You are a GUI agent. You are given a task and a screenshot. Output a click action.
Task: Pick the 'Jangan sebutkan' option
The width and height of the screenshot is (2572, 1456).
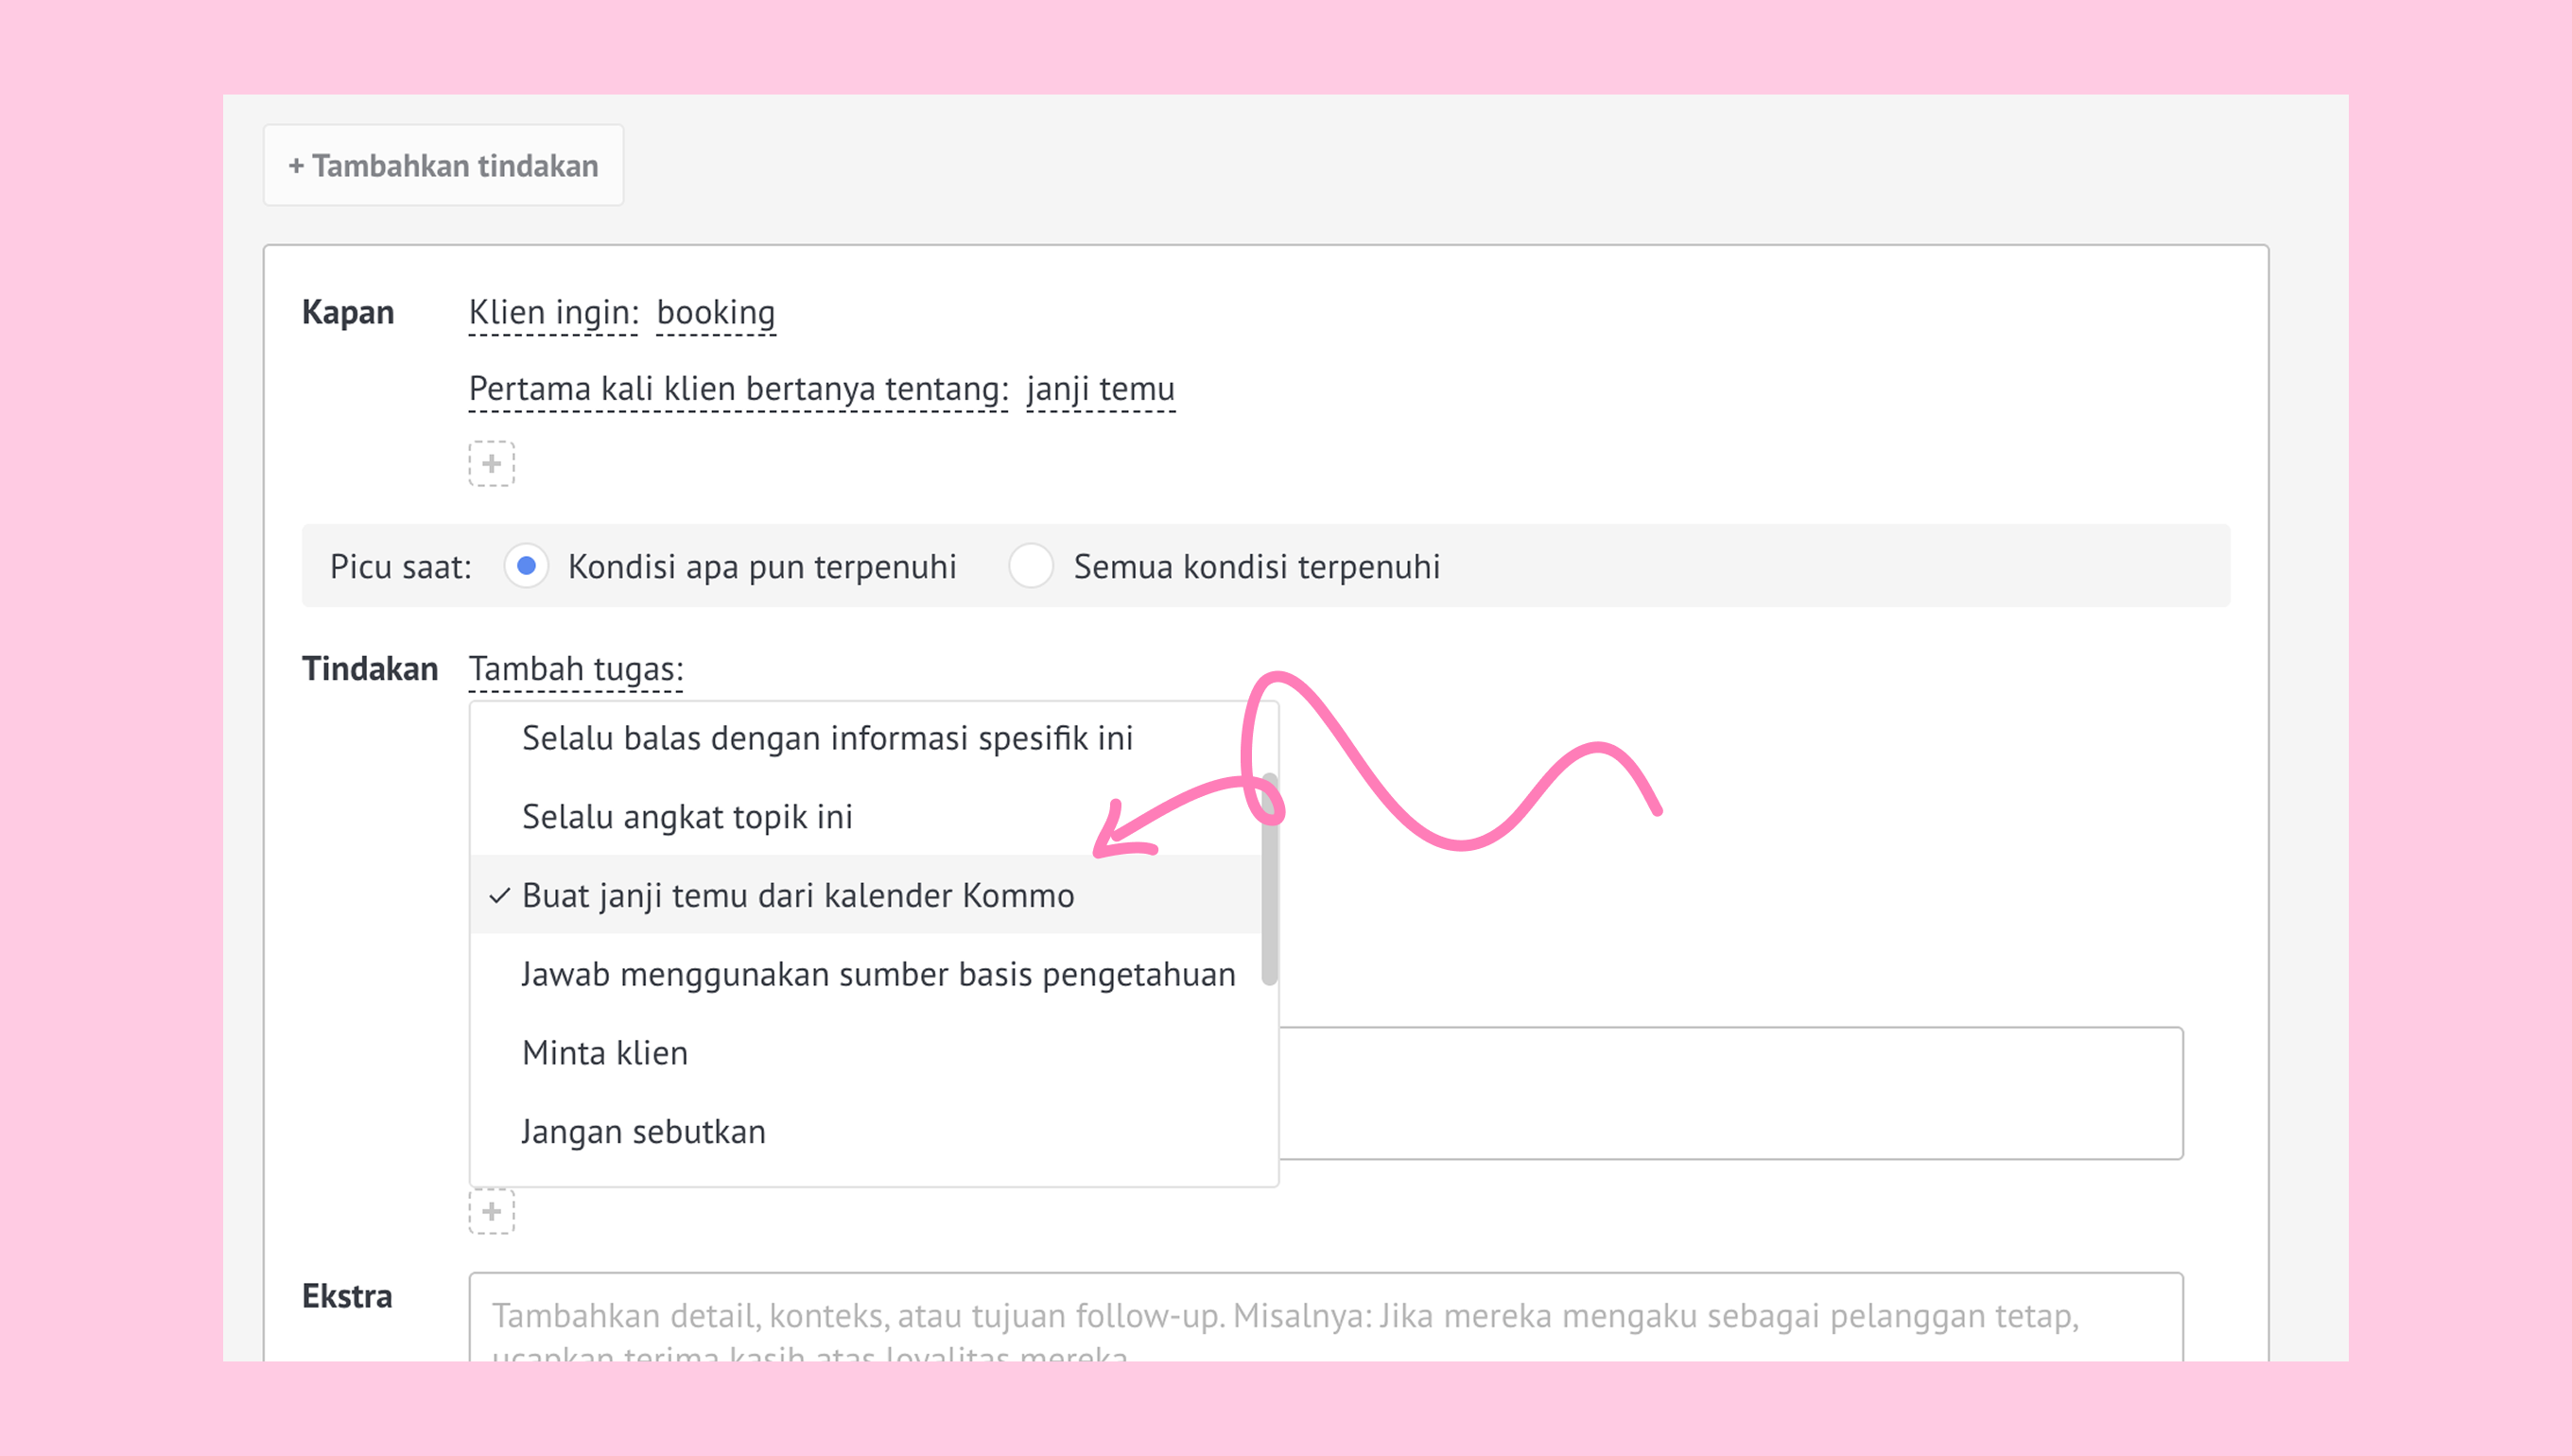pyautogui.click(x=643, y=1132)
